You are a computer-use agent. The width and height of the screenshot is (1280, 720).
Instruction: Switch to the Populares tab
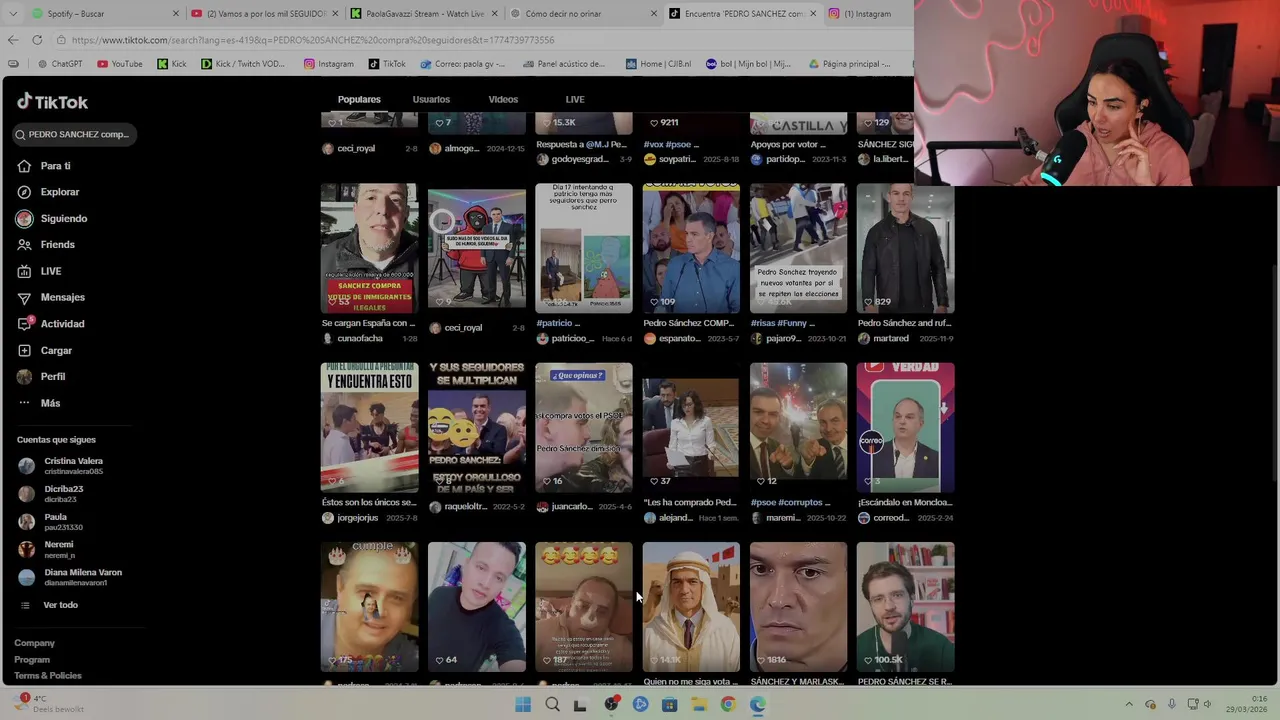(x=359, y=100)
